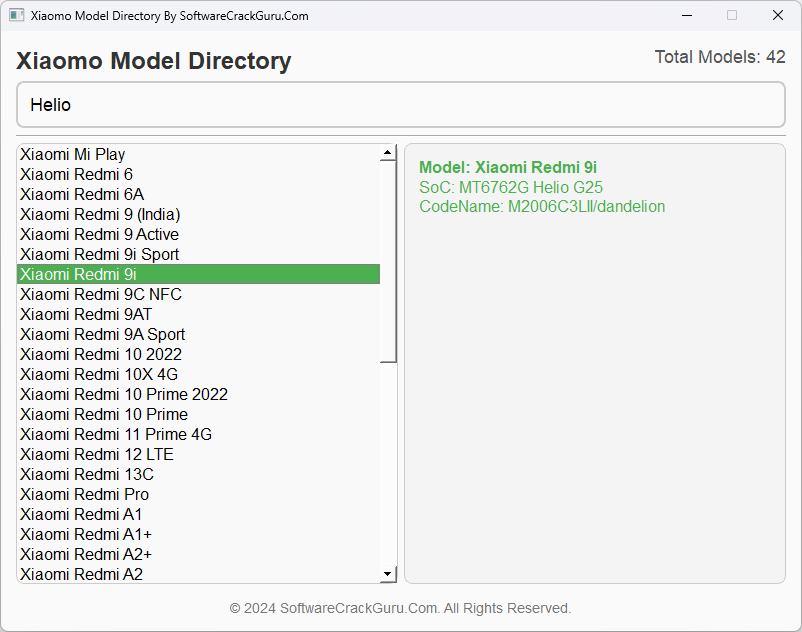Choose Xiaomi Redmi 11 Prime 4G

(198, 434)
